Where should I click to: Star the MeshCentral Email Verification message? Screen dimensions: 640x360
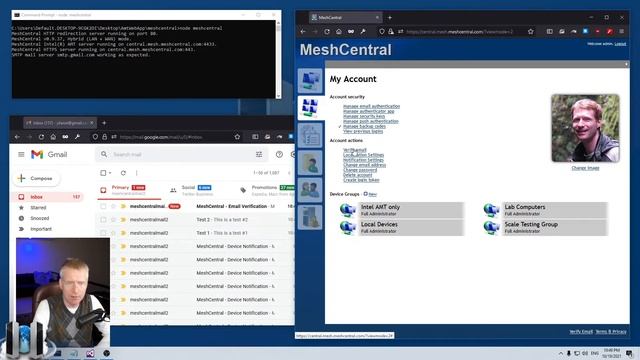113,207
